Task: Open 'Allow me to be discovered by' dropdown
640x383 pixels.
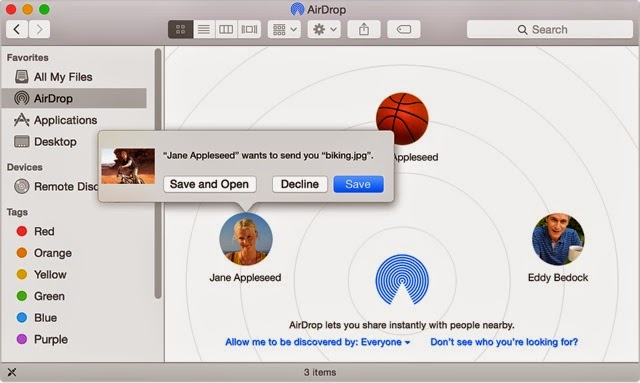Action: tap(318, 342)
